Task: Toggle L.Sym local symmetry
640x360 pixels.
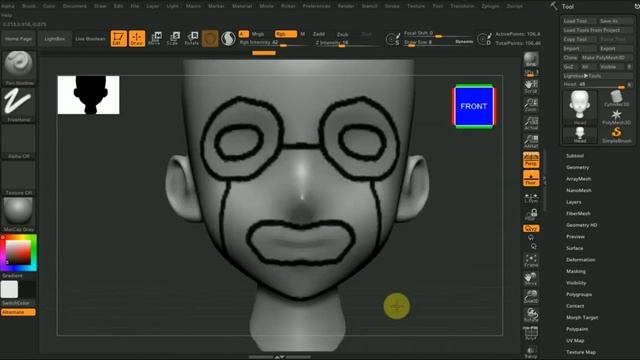Action: [531, 198]
